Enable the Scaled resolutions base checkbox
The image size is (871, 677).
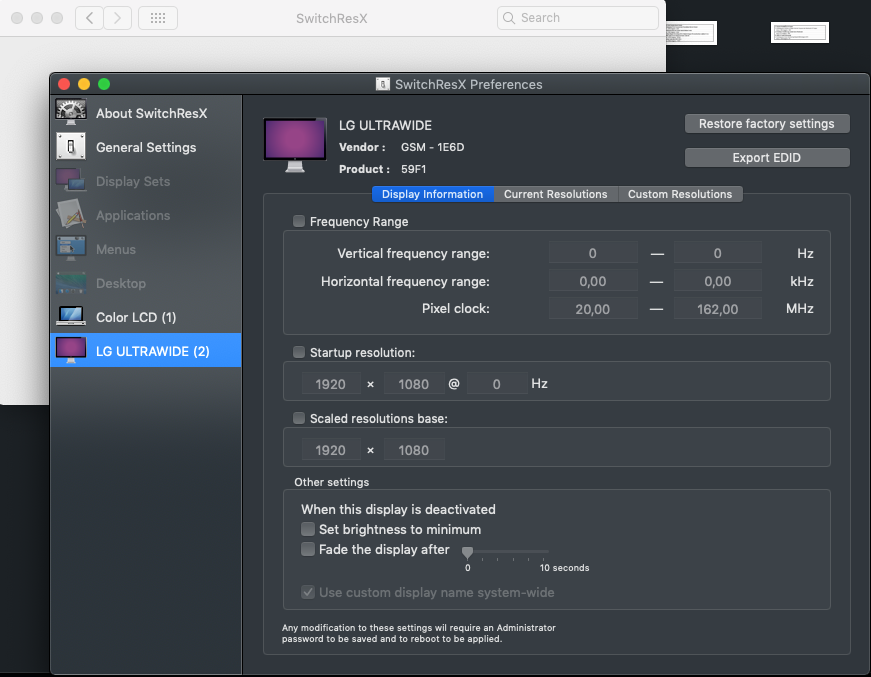299,418
